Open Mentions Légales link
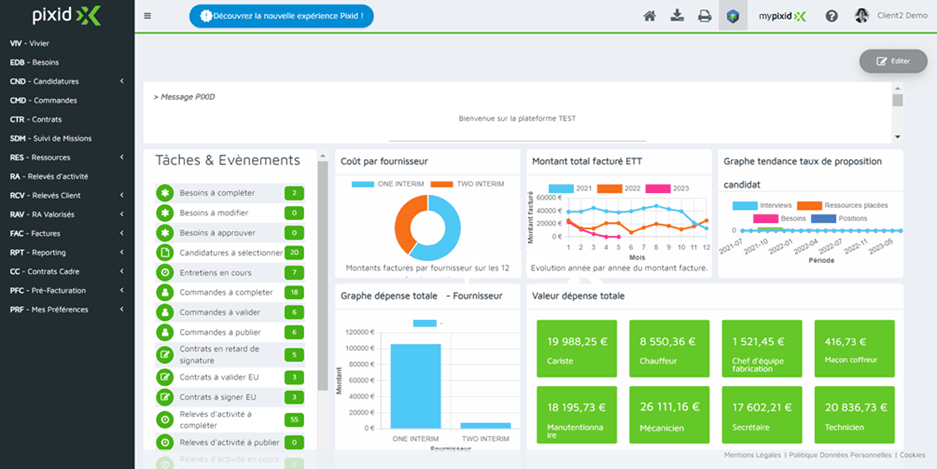The image size is (937, 469). [752, 455]
